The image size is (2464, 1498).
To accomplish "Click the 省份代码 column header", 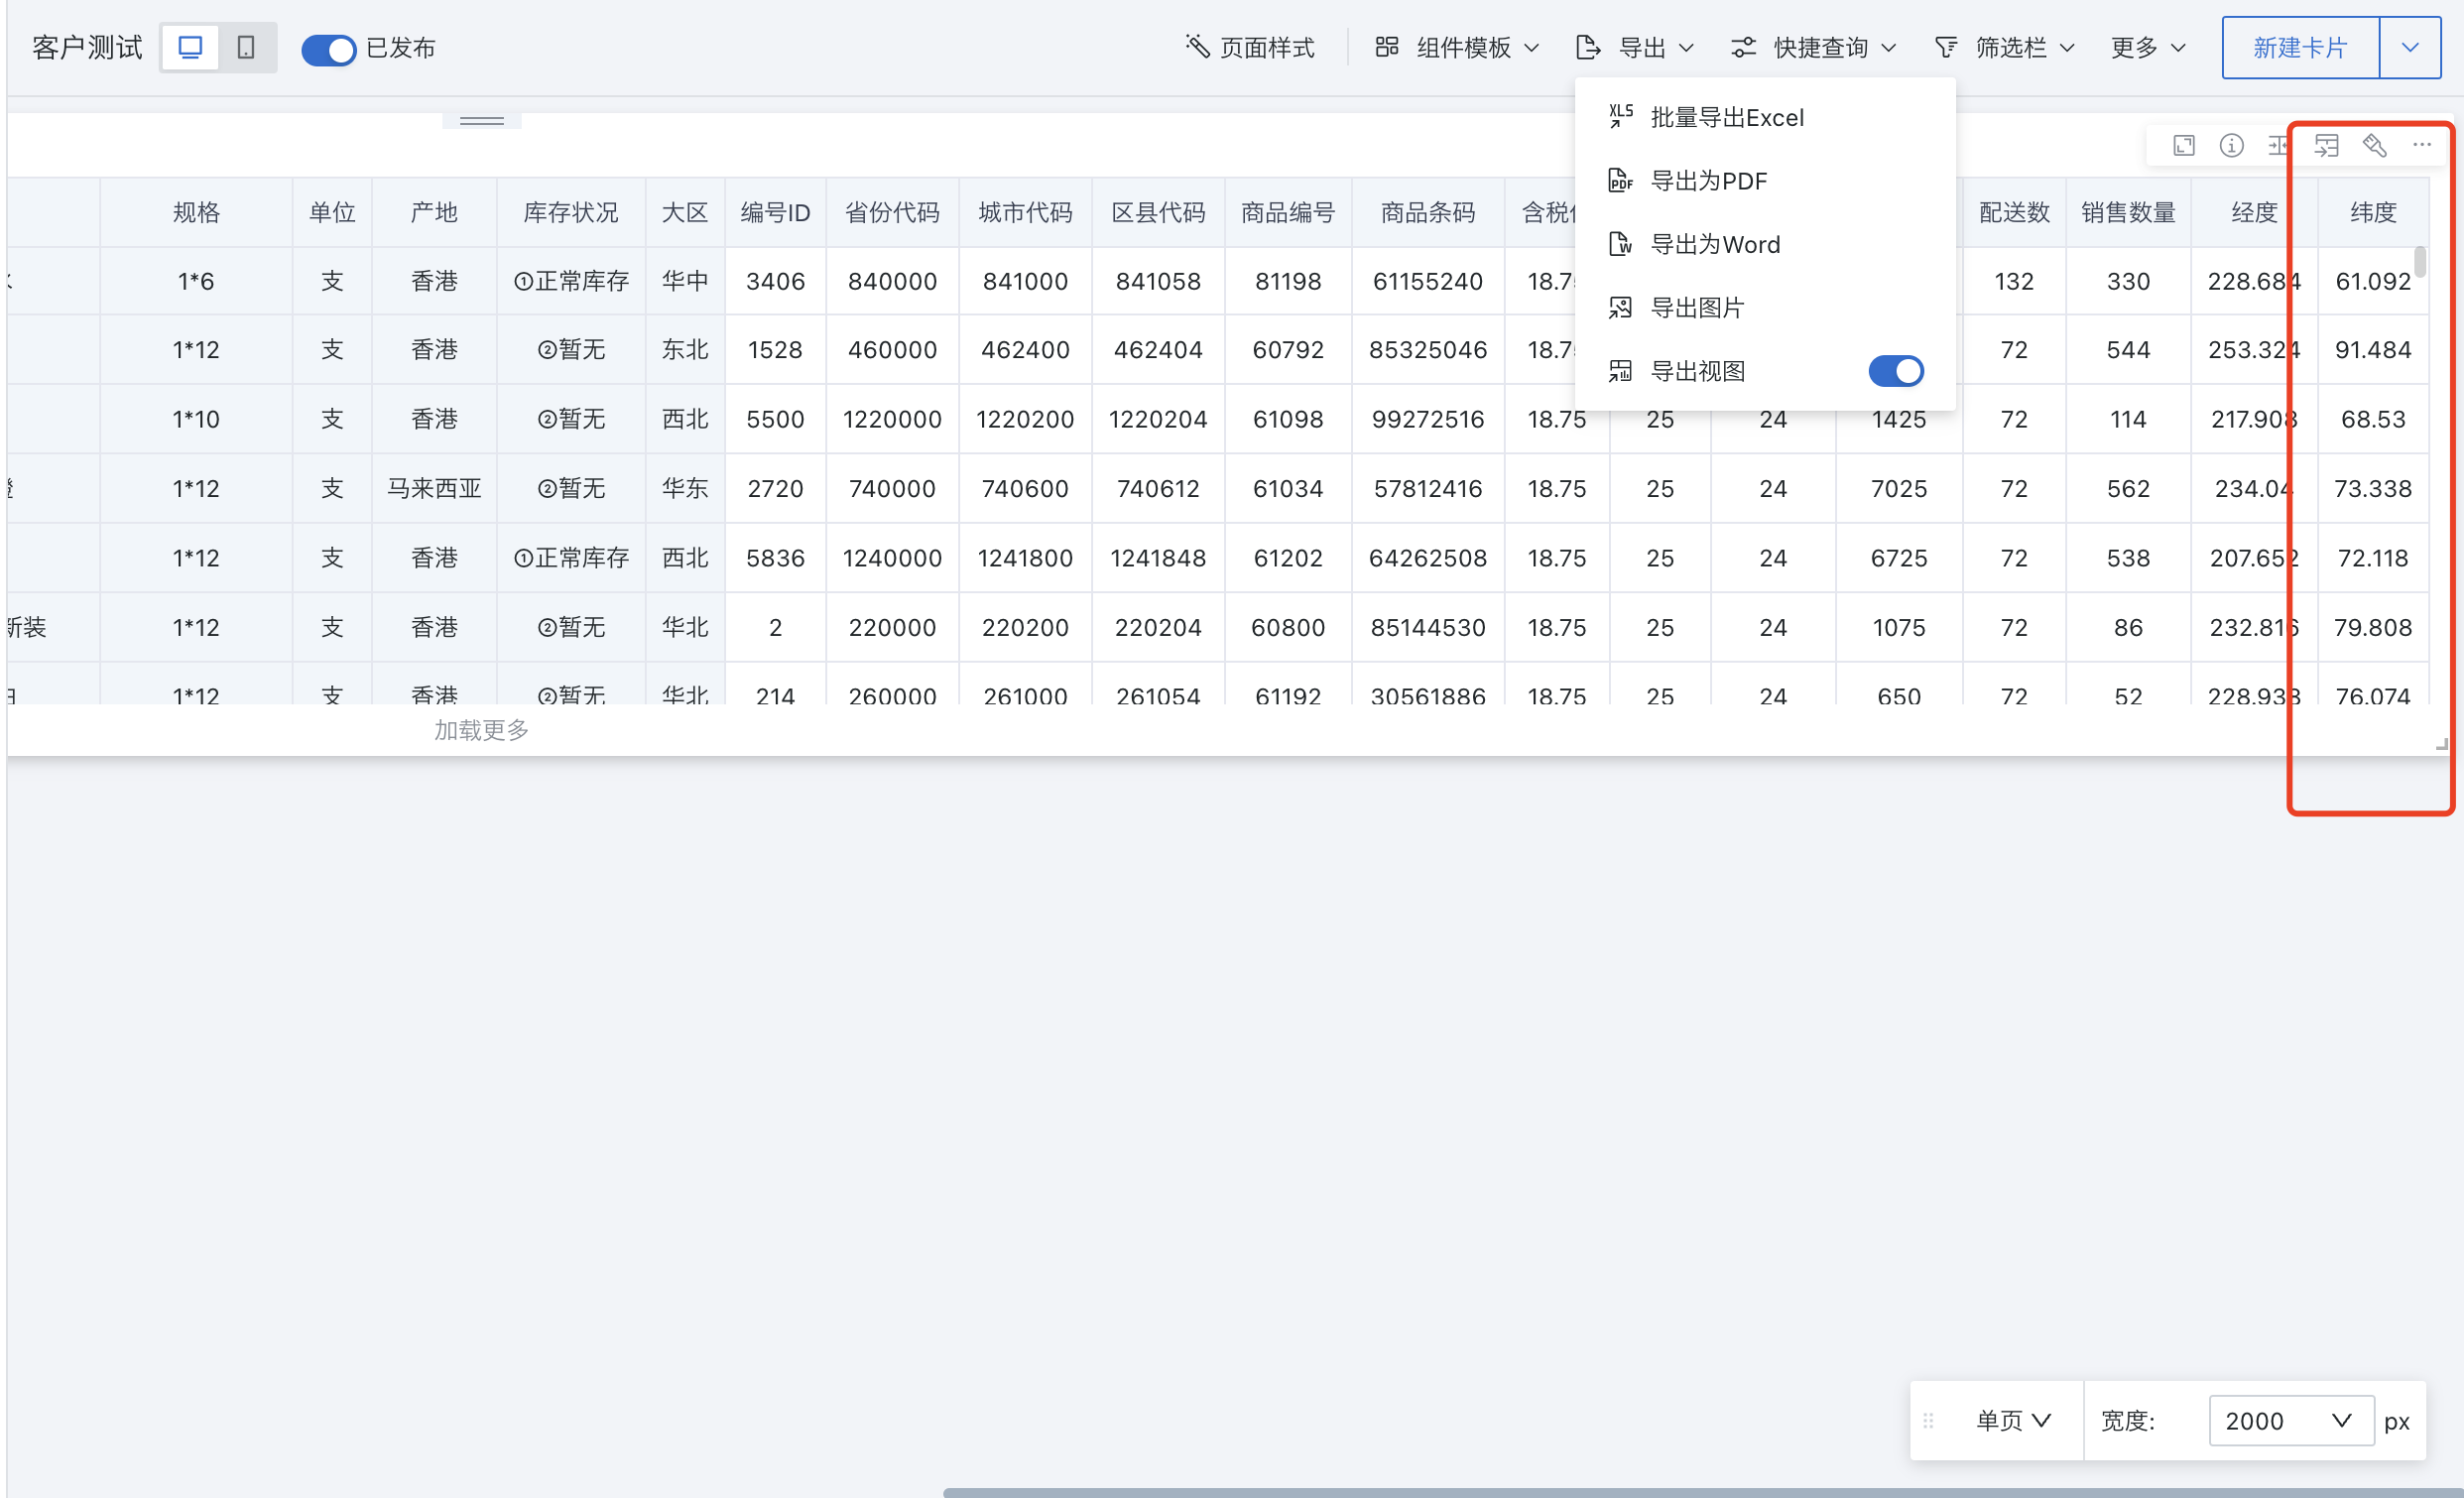I will coord(892,212).
